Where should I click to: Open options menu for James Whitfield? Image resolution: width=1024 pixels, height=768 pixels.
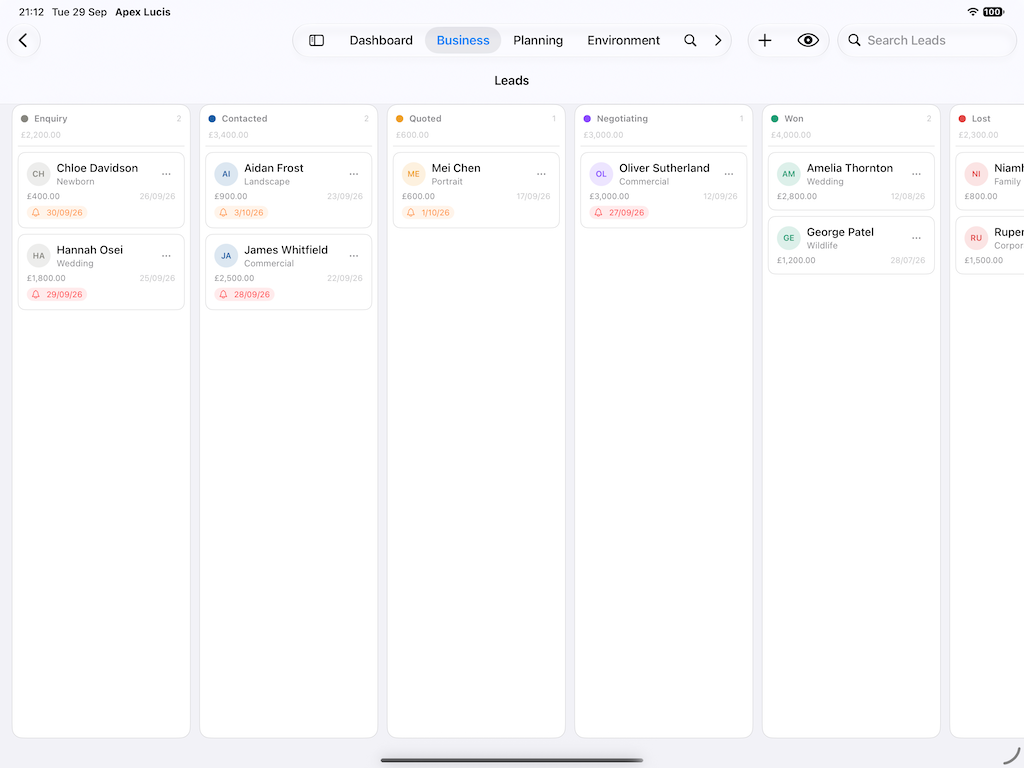coord(354,256)
